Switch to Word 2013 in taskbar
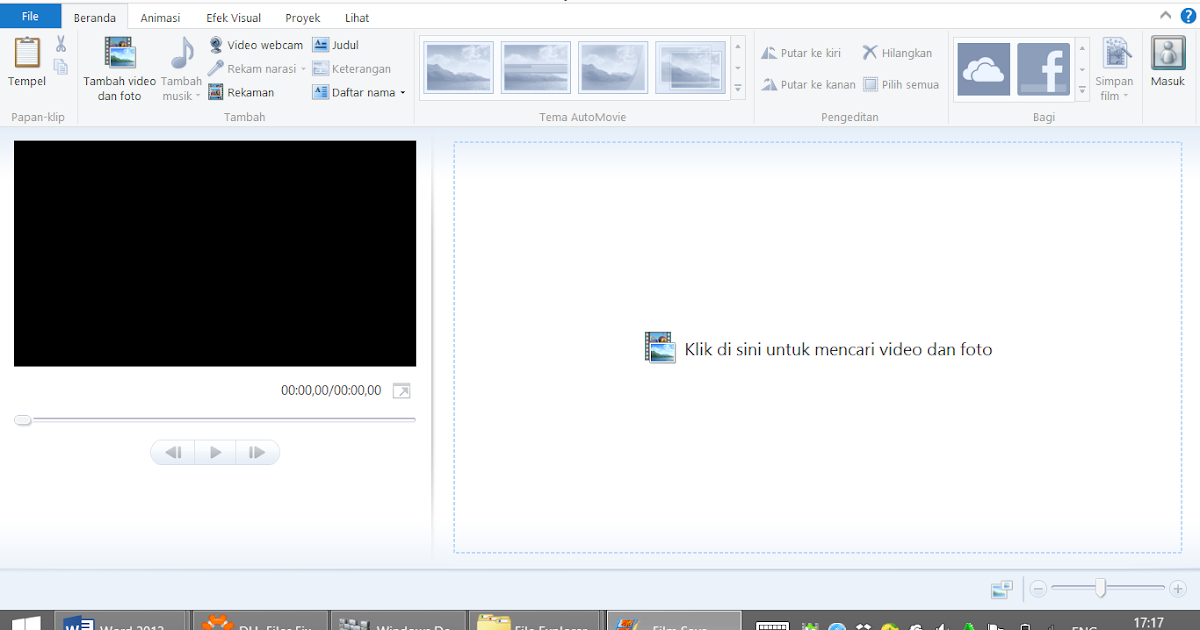This screenshot has width=1200, height=630. pyautogui.click(x=120, y=622)
